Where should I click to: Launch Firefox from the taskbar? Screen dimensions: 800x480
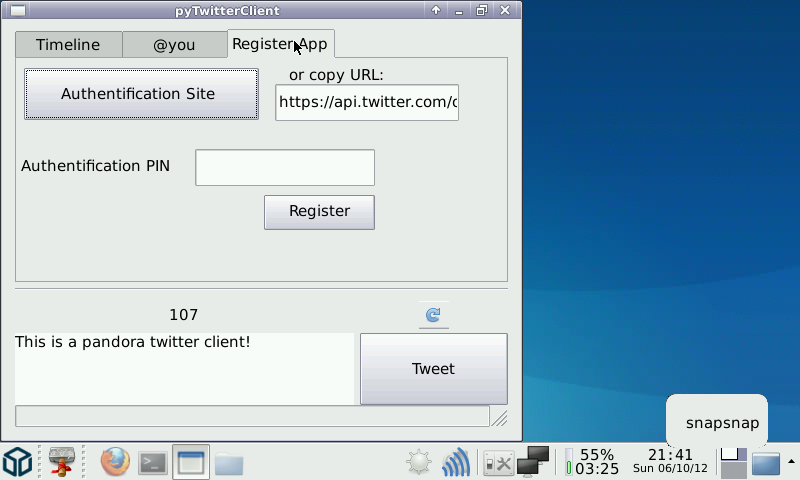click(x=115, y=462)
